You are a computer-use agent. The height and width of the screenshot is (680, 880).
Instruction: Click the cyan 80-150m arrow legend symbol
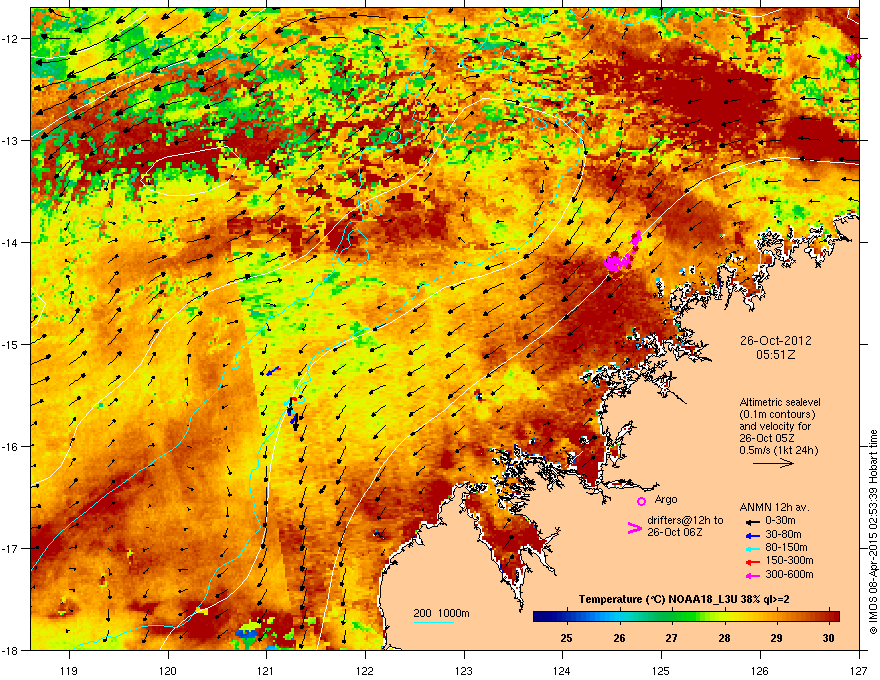point(753,548)
